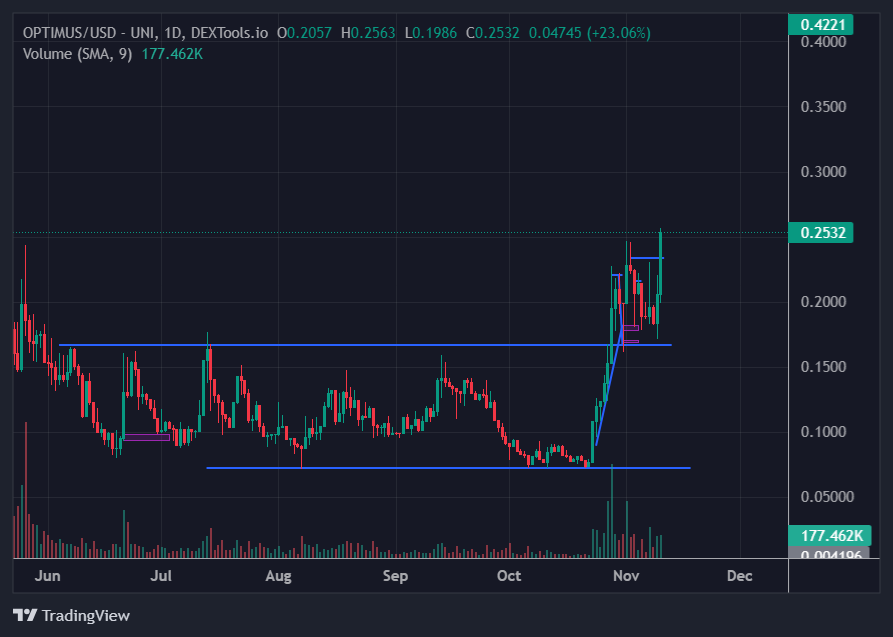Click the Nov label on time axis
This screenshot has width=893, height=637.
coord(626,576)
